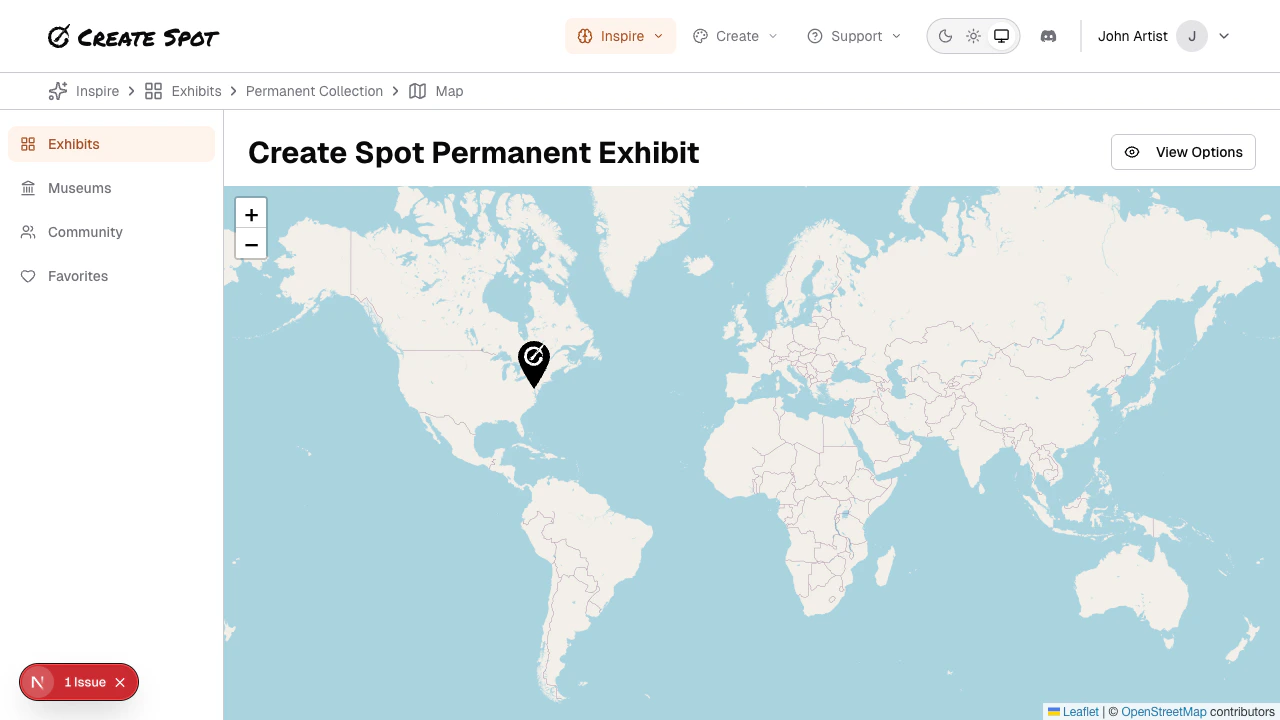Image resolution: width=1280 pixels, height=720 pixels.
Task: Click the Map breadcrumb icon
Action: coord(417,91)
